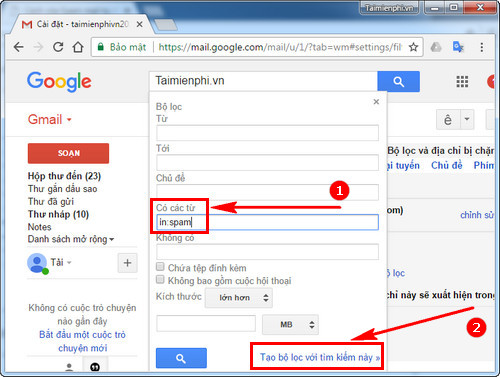Click the Google logo
The image size is (500, 377).
tap(59, 82)
